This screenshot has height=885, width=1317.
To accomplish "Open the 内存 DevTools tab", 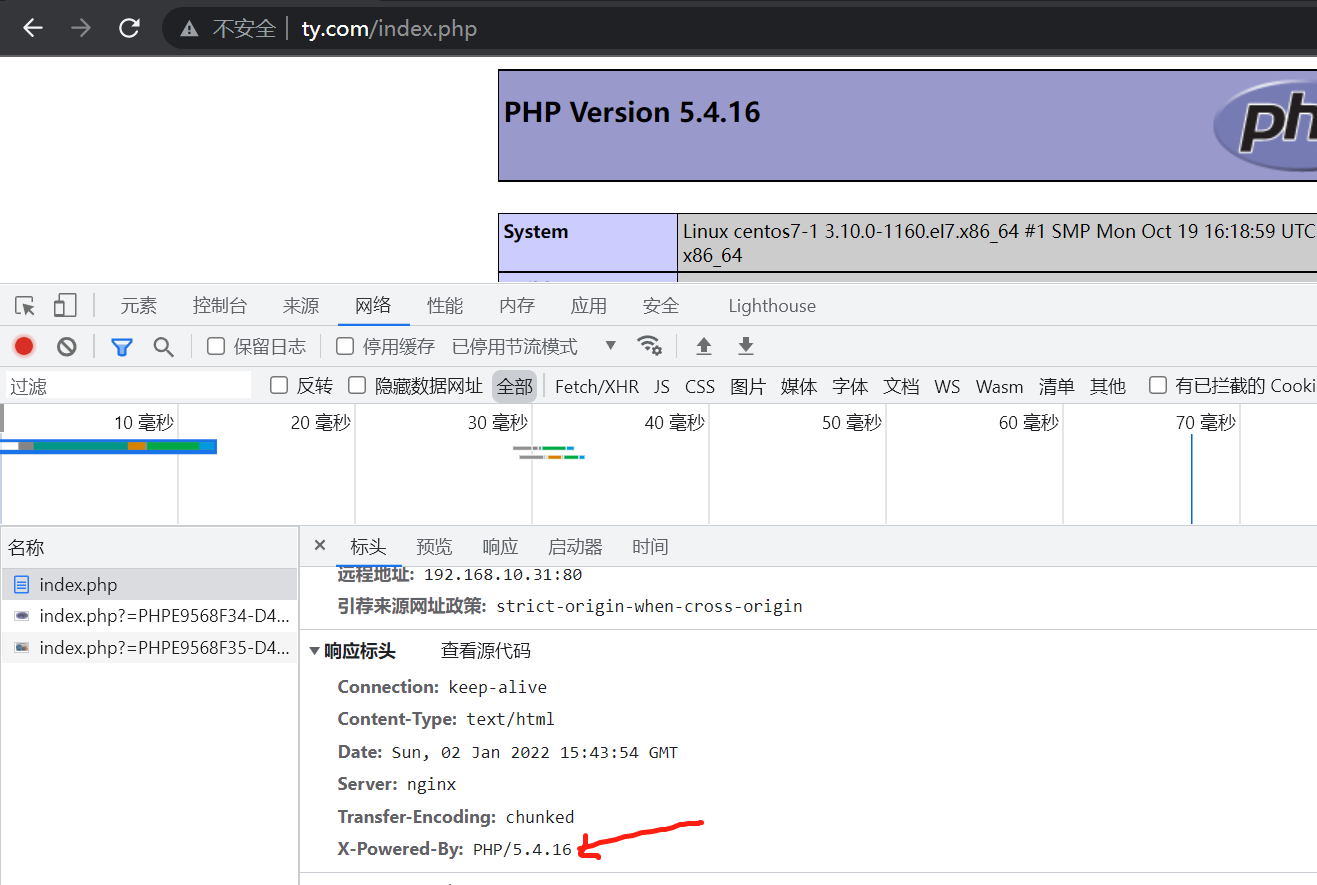I will coord(517,306).
